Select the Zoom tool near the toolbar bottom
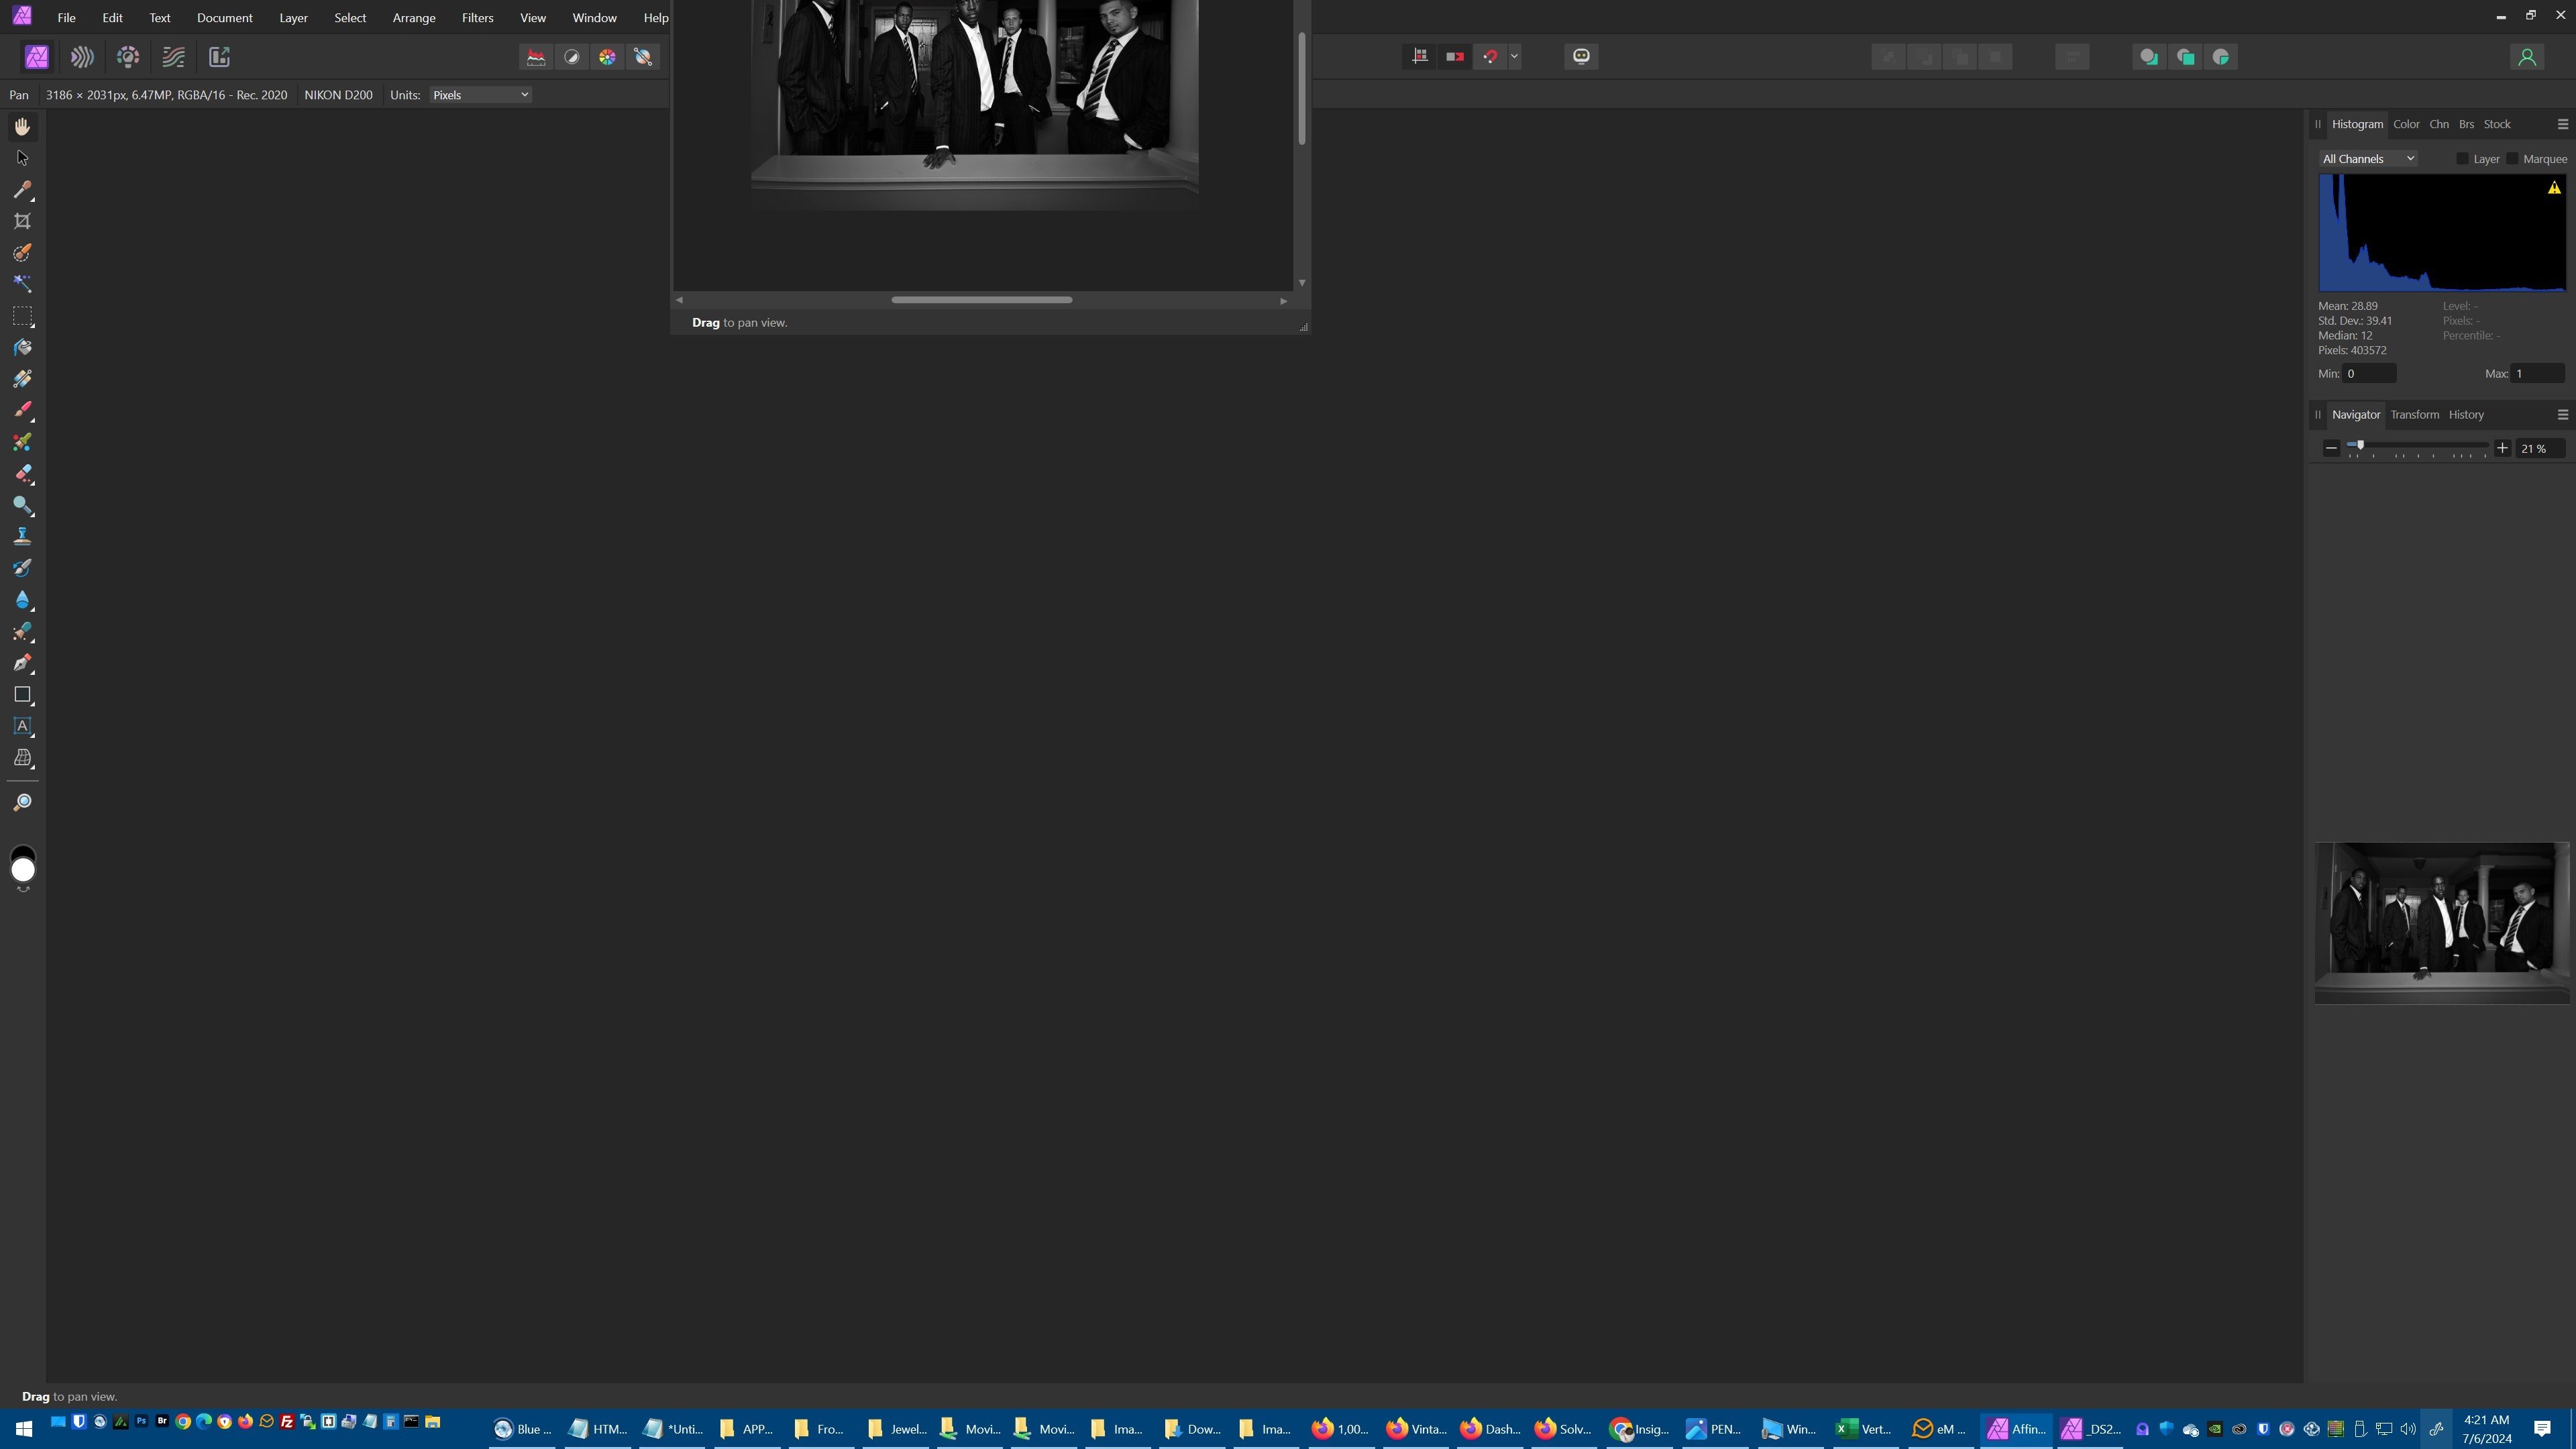The image size is (2576, 1449). (22, 801)
